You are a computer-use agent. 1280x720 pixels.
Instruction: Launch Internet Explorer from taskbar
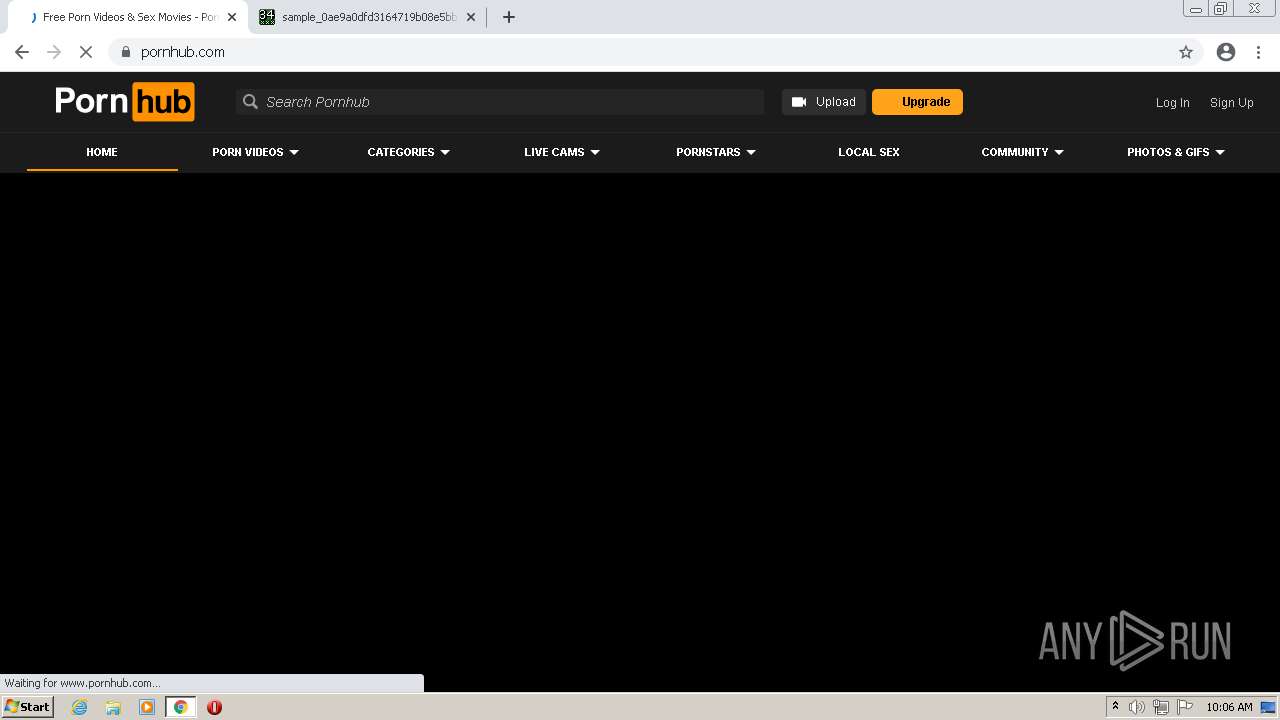pos(80,707)
